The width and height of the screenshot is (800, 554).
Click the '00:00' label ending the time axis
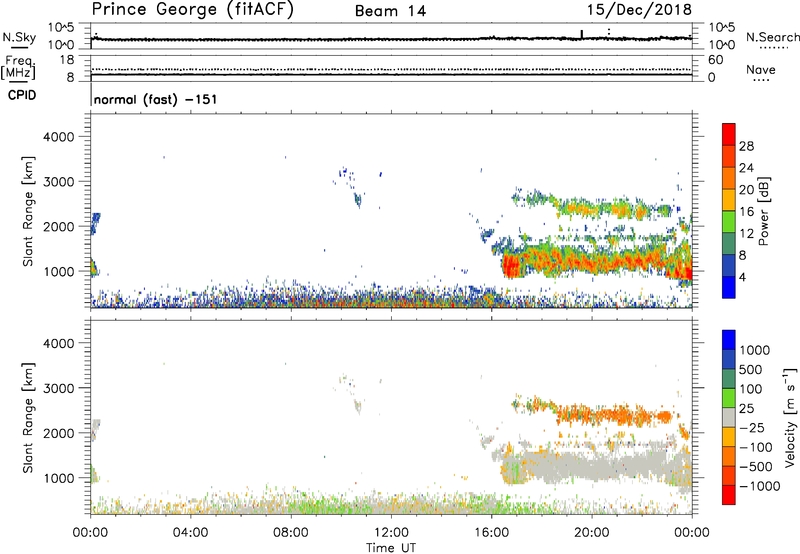coord(692,533)
